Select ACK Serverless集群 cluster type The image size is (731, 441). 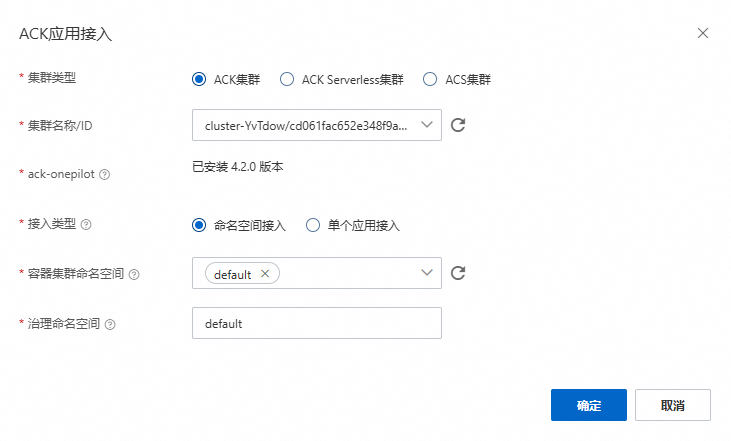[287, 79]
